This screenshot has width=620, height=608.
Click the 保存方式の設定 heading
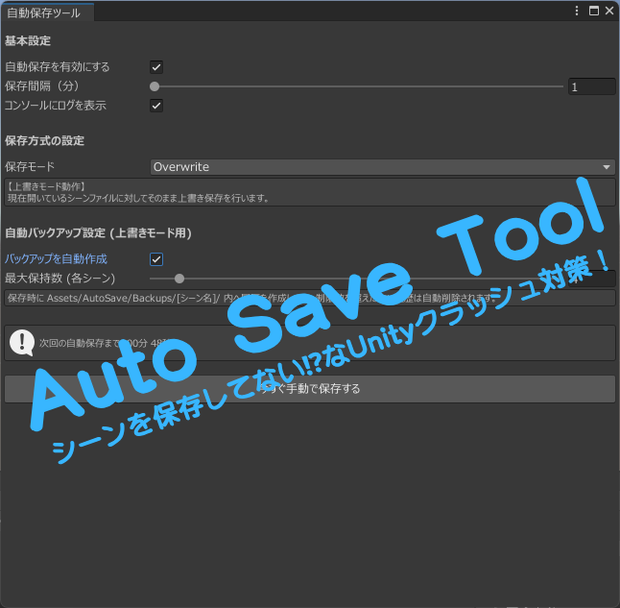pos(45,141)
